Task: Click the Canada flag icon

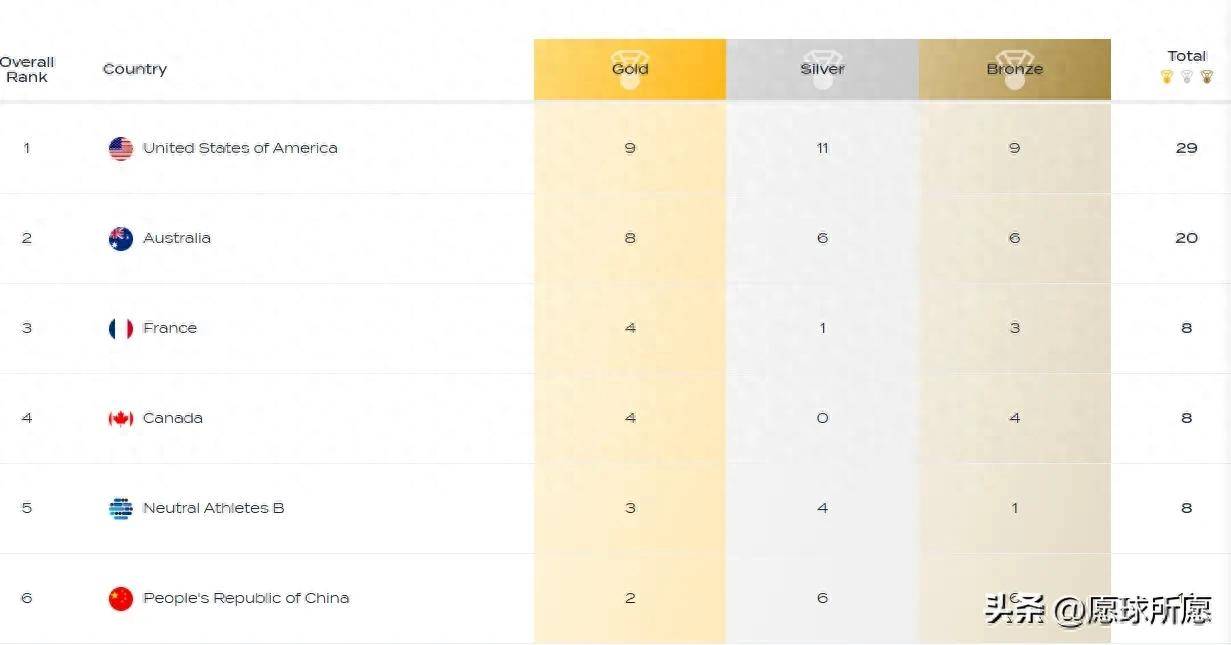Action: [x=121, y=419]
